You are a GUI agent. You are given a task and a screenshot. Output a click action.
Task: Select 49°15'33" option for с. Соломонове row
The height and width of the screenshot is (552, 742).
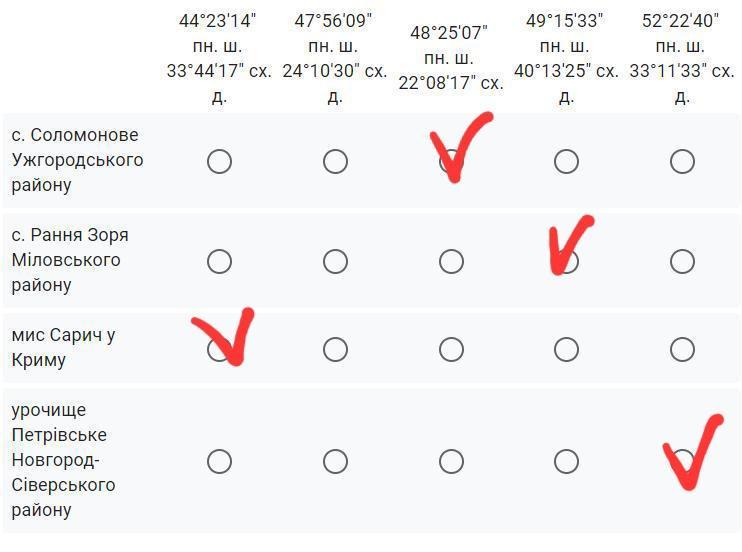pyautogui.click(x=566, y=161)
